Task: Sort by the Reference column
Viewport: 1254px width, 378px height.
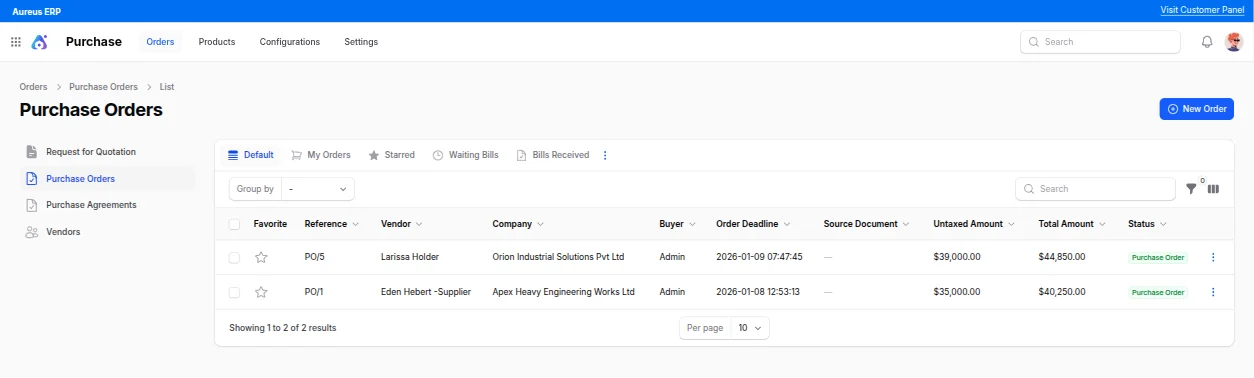Action: tap(331, 224)
